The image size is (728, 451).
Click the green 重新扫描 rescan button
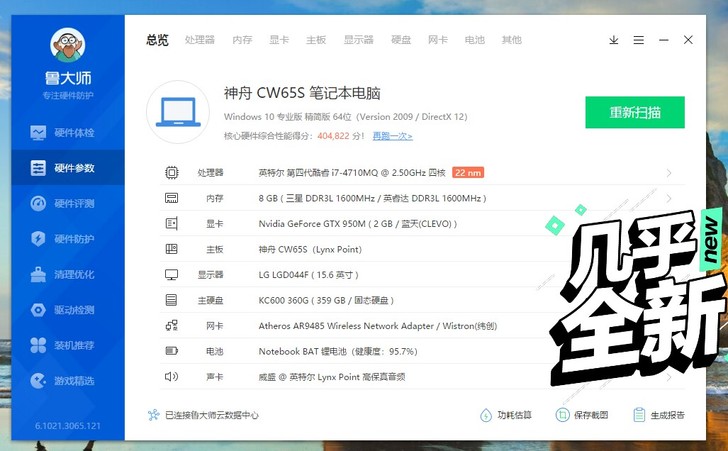[x=635, y=112]
